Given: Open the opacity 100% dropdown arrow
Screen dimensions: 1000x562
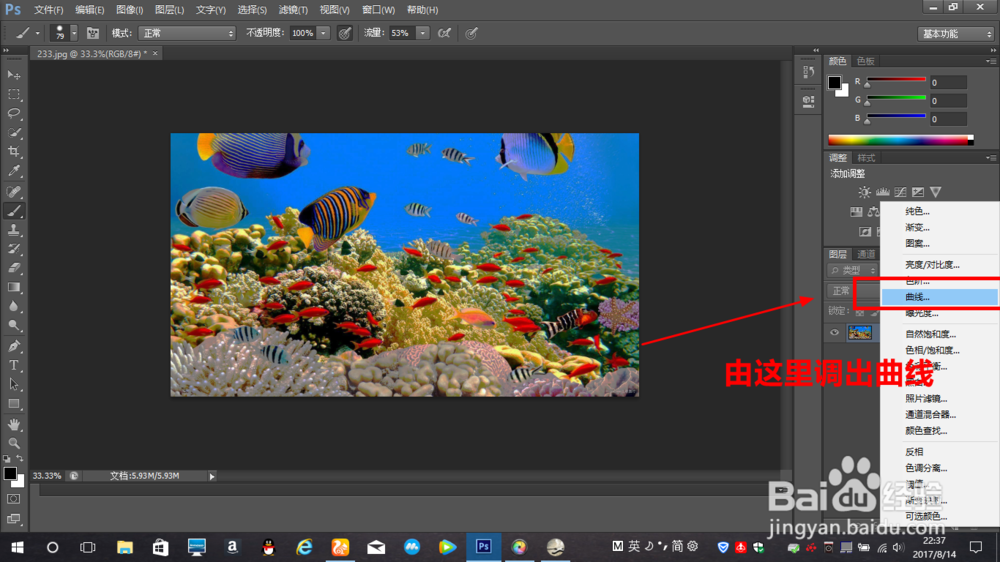Looking at the screenshot, I should tap(323, 33).
